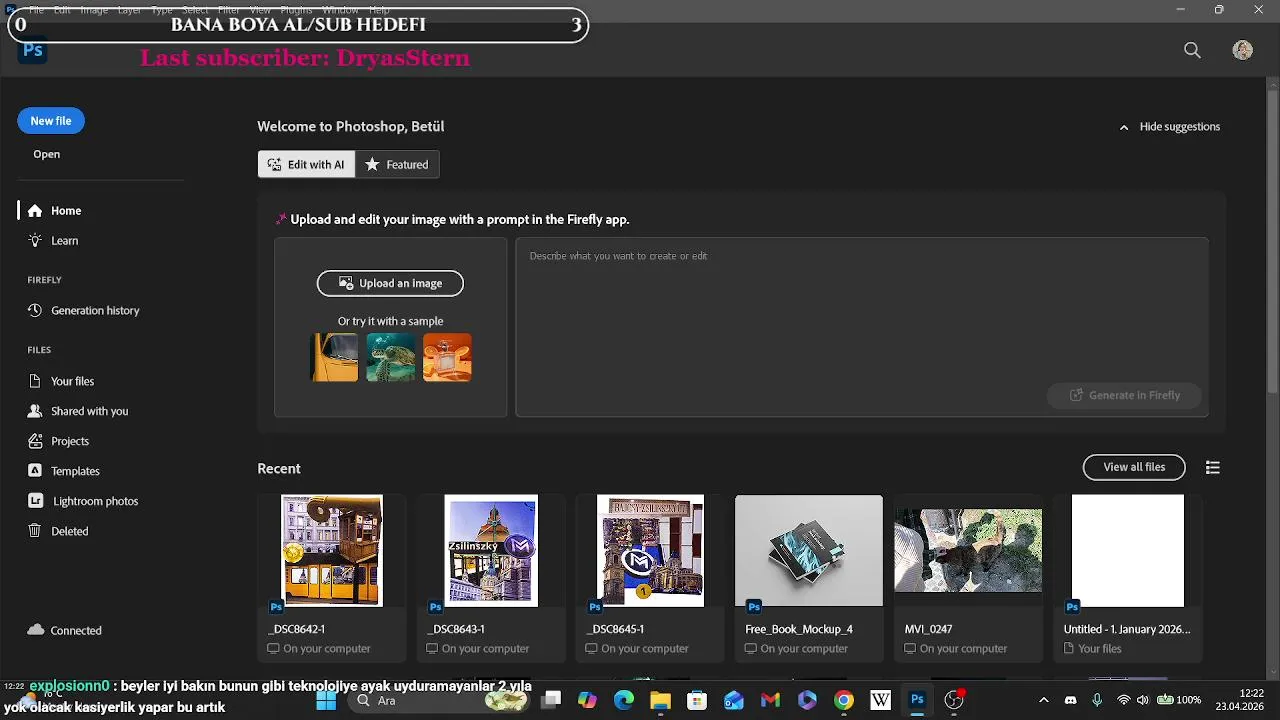1280x720 pixels.
Task: Open the File menu
Action: click(36, 10)
